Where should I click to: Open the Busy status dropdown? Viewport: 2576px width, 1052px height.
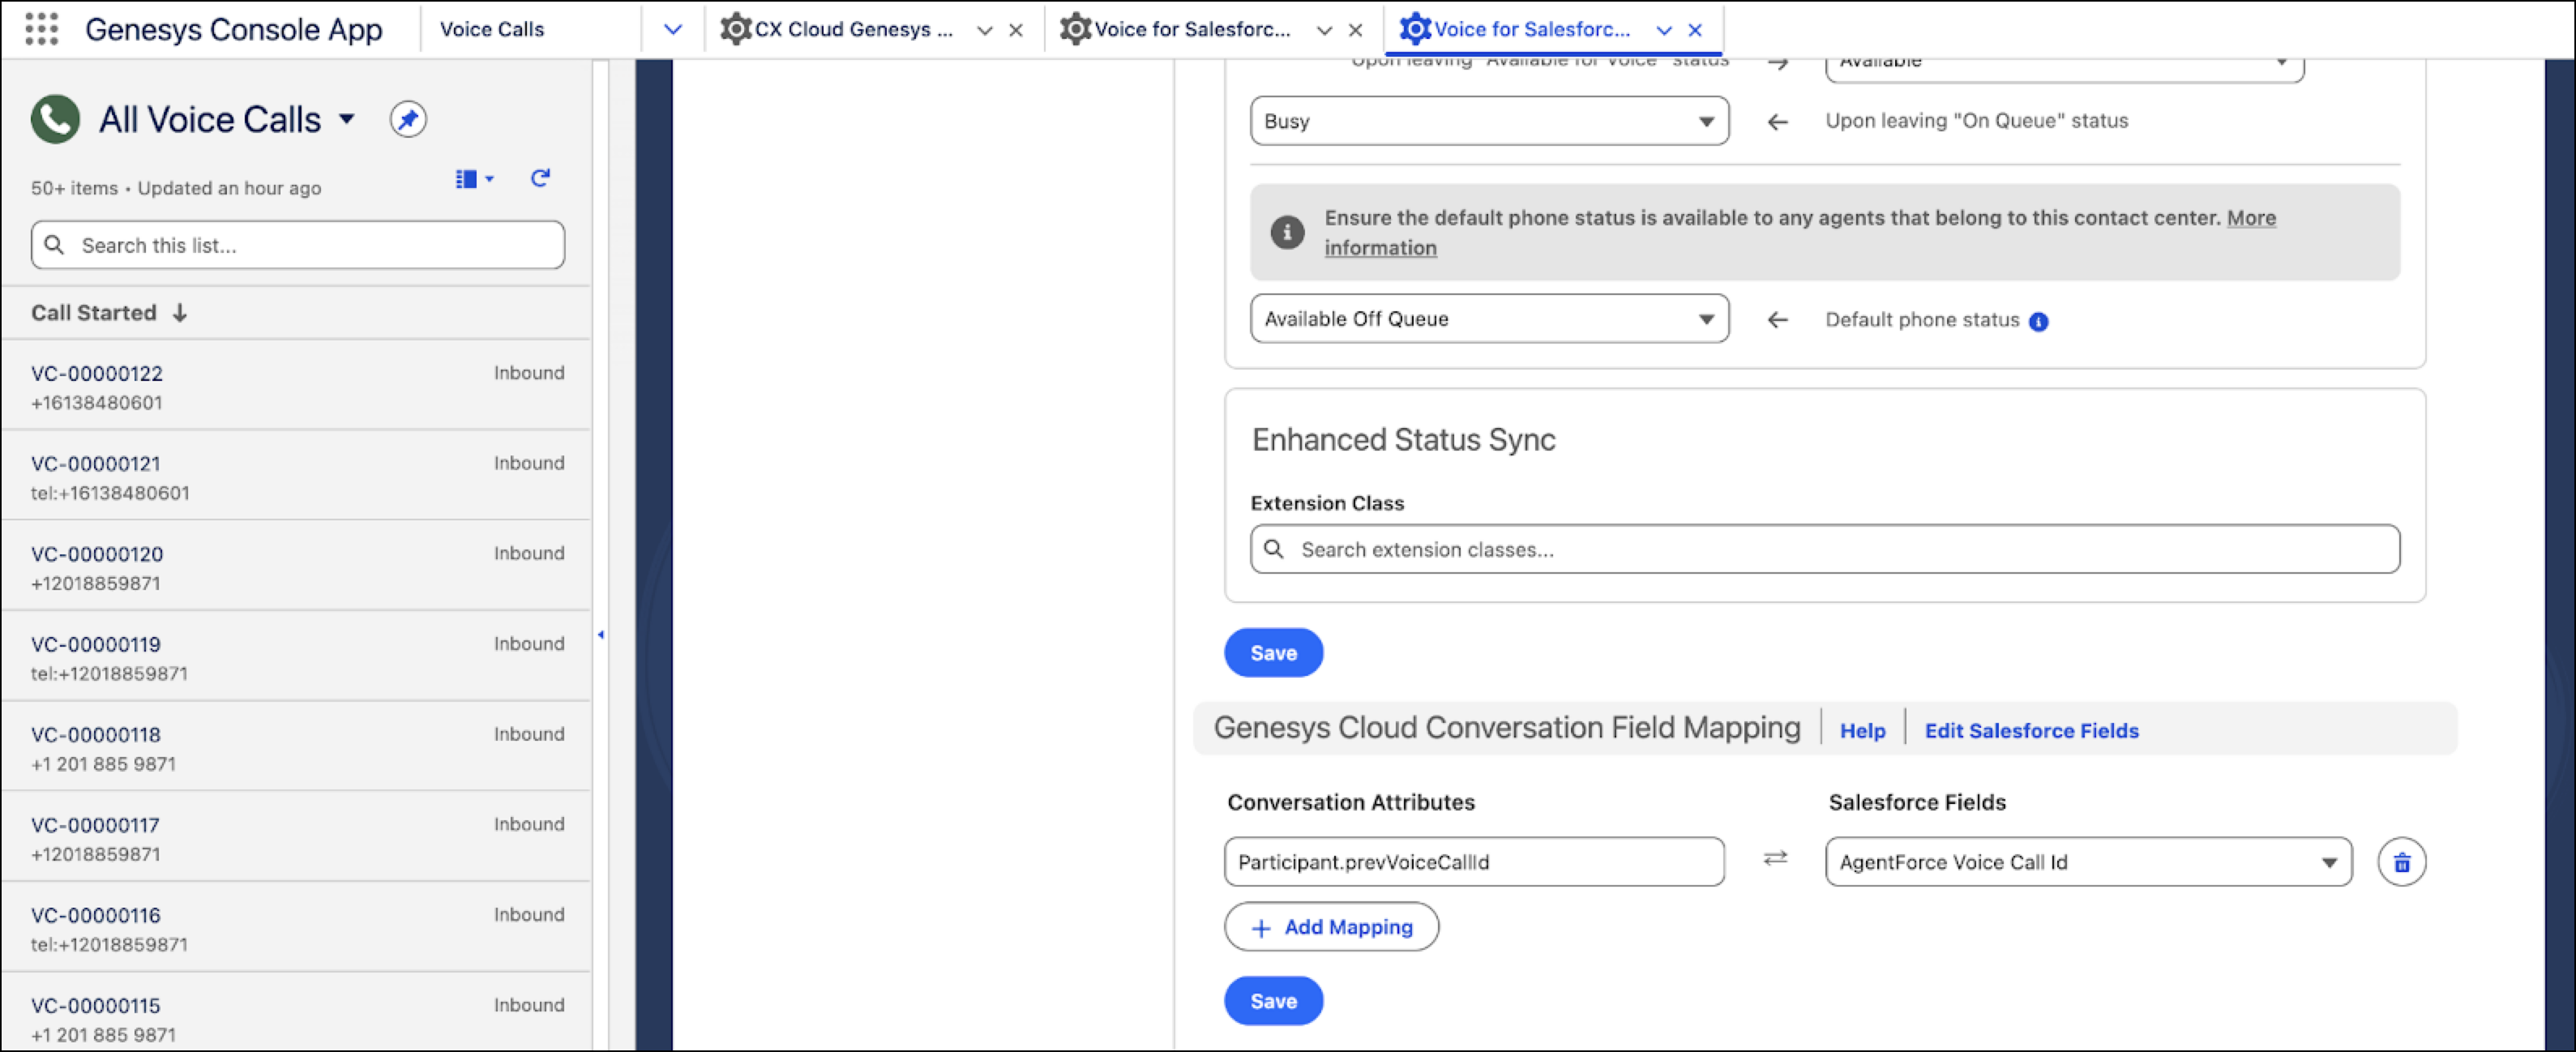(x=1489, y=121)
